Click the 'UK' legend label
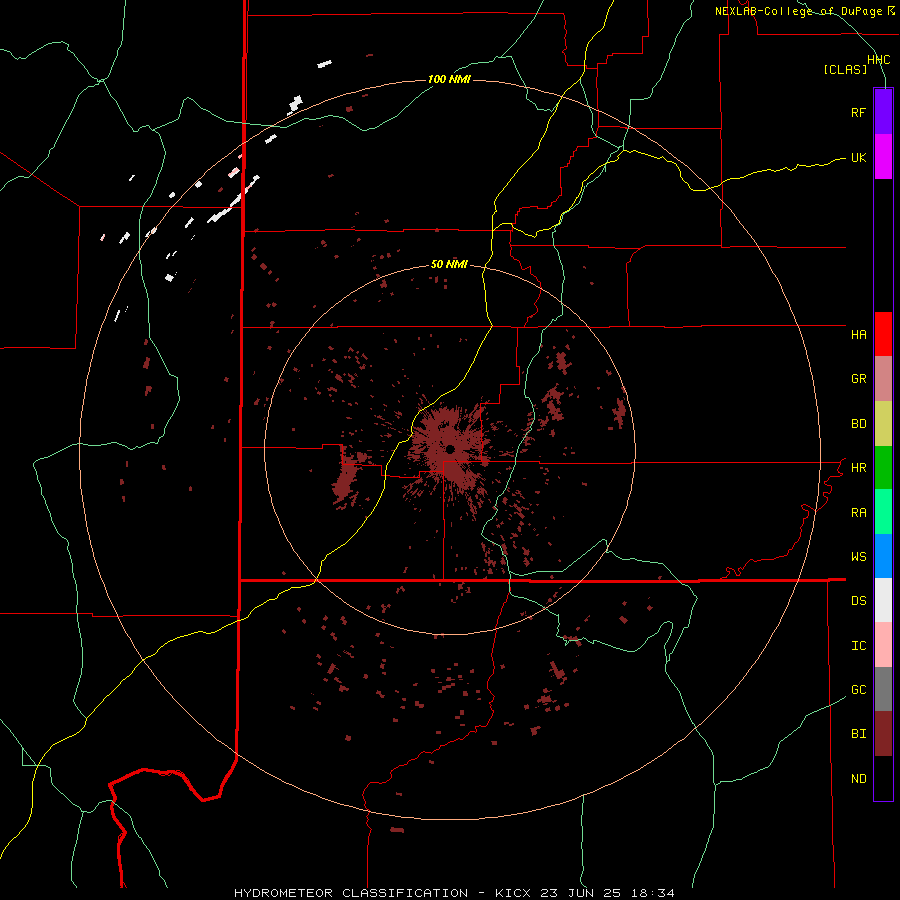 click(x=858, y=157)
